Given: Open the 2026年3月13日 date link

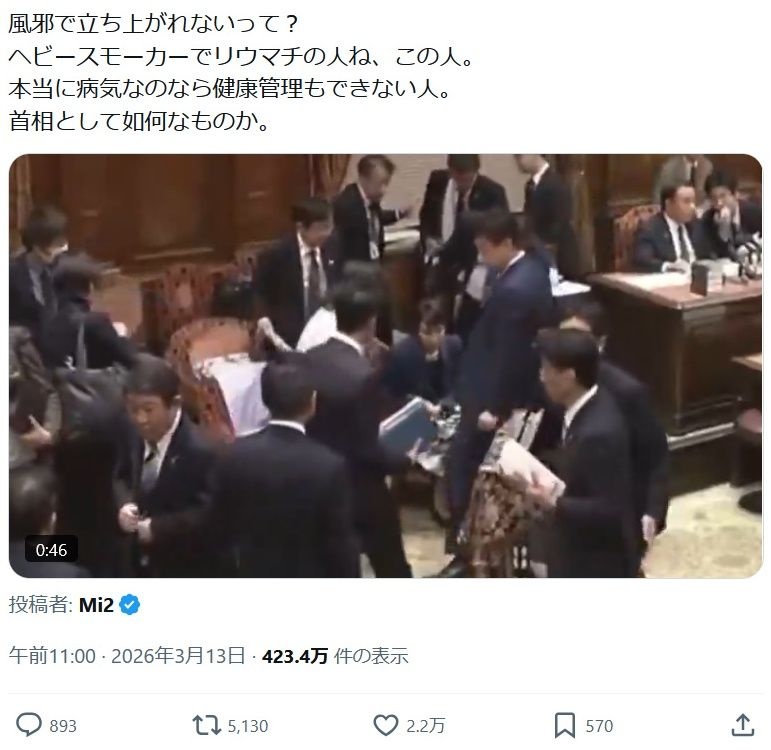Looking at the screenshot, I should pos(178,656).
